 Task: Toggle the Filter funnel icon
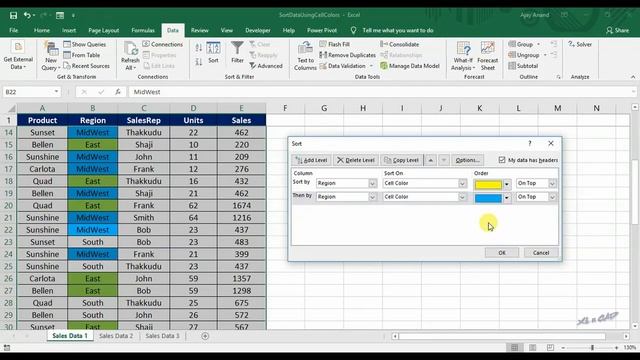(237, 52)
